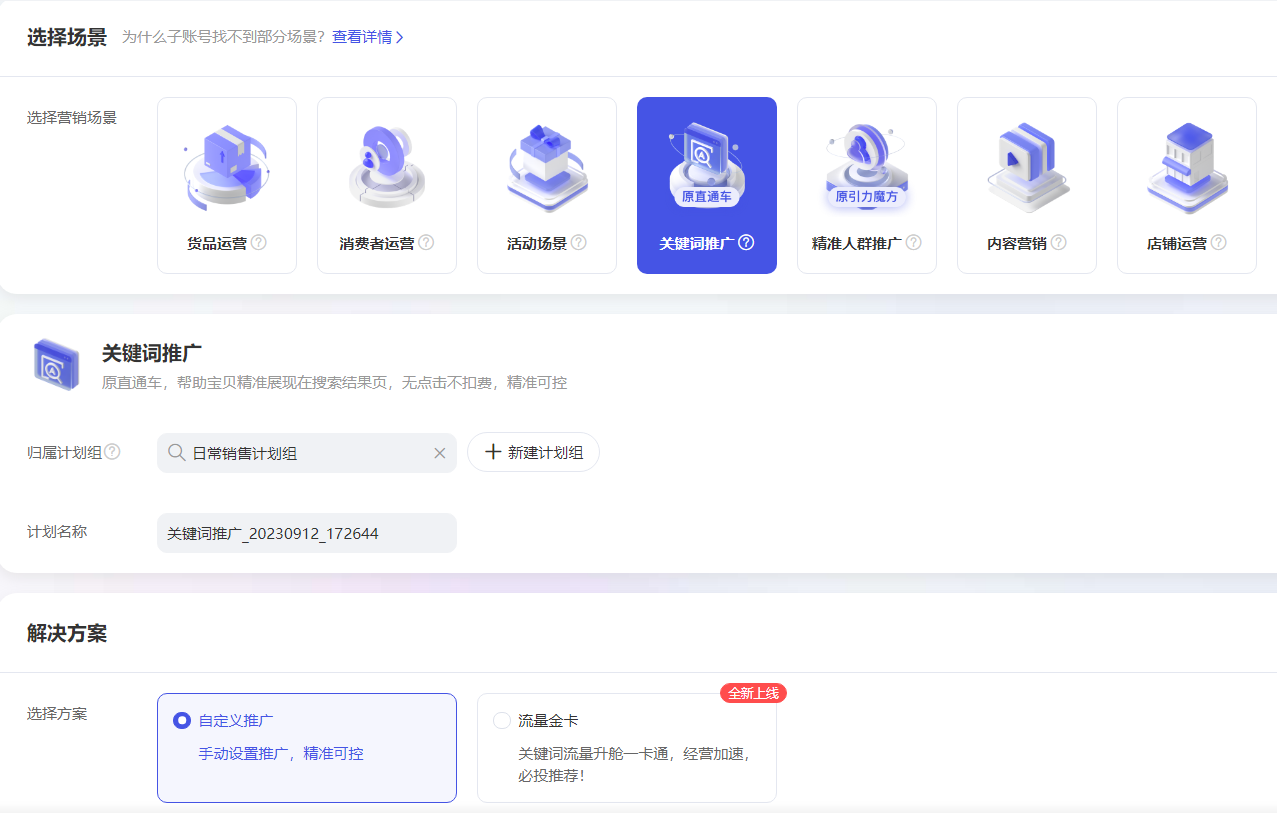This screenshot has width=1277, height=815.
Task: Select the 内容营销 scenario card
Action: point(1027,185)
